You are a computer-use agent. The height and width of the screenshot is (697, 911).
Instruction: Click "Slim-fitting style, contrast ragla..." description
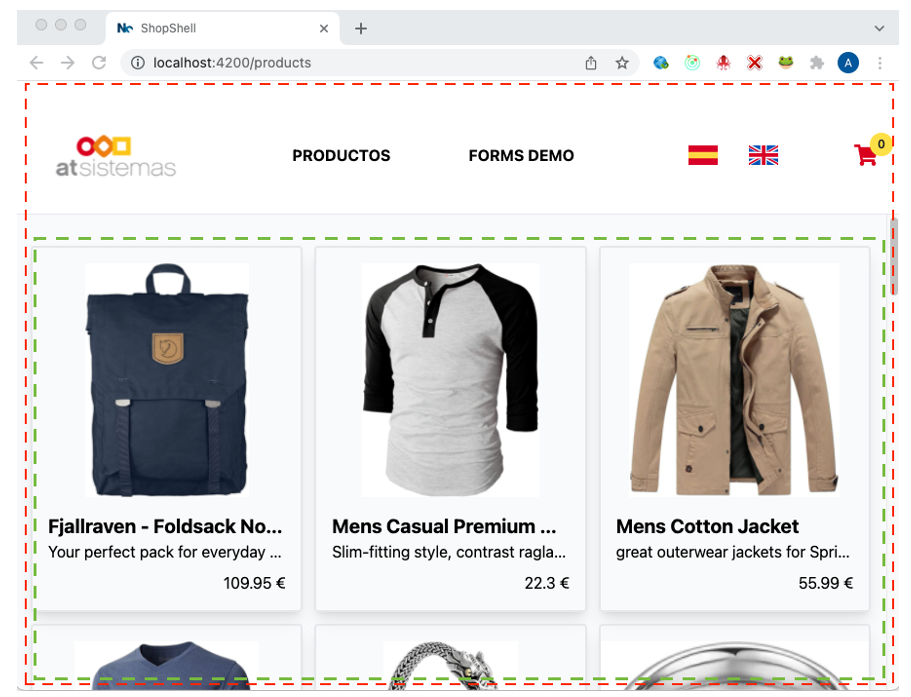tap(449, 552)
